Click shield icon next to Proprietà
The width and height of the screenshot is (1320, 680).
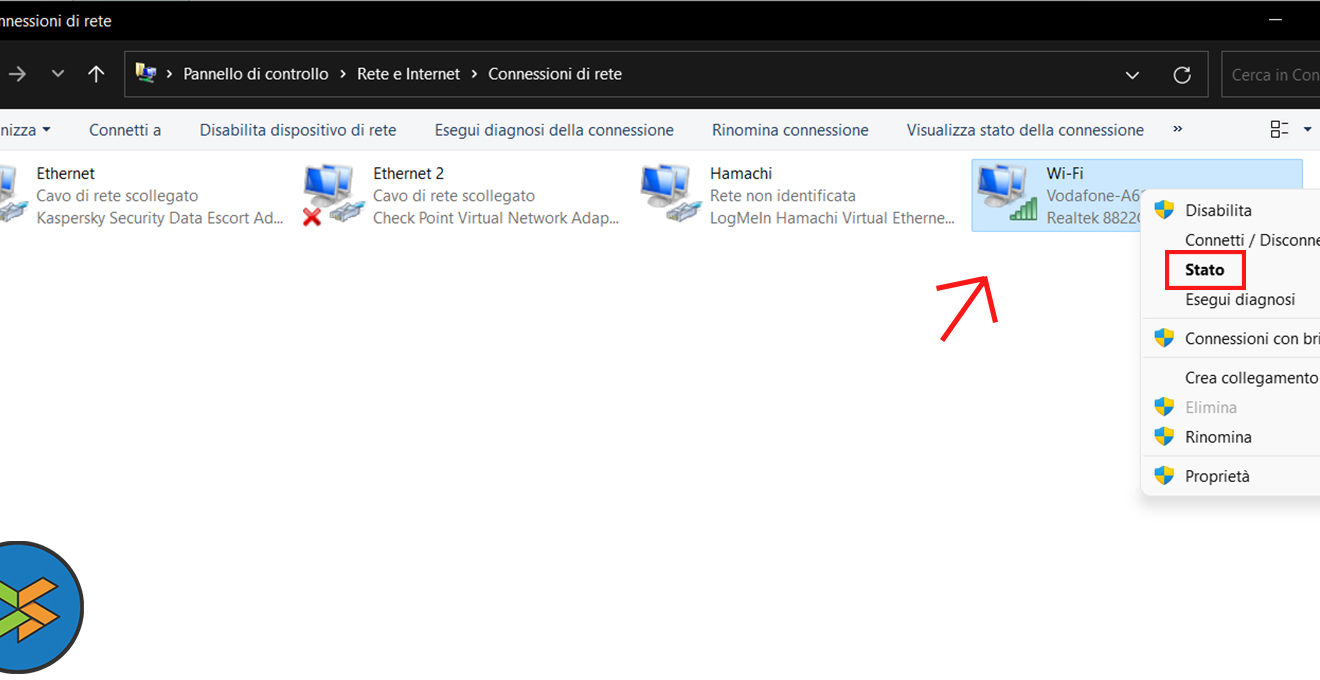(x=1163, y=476)
